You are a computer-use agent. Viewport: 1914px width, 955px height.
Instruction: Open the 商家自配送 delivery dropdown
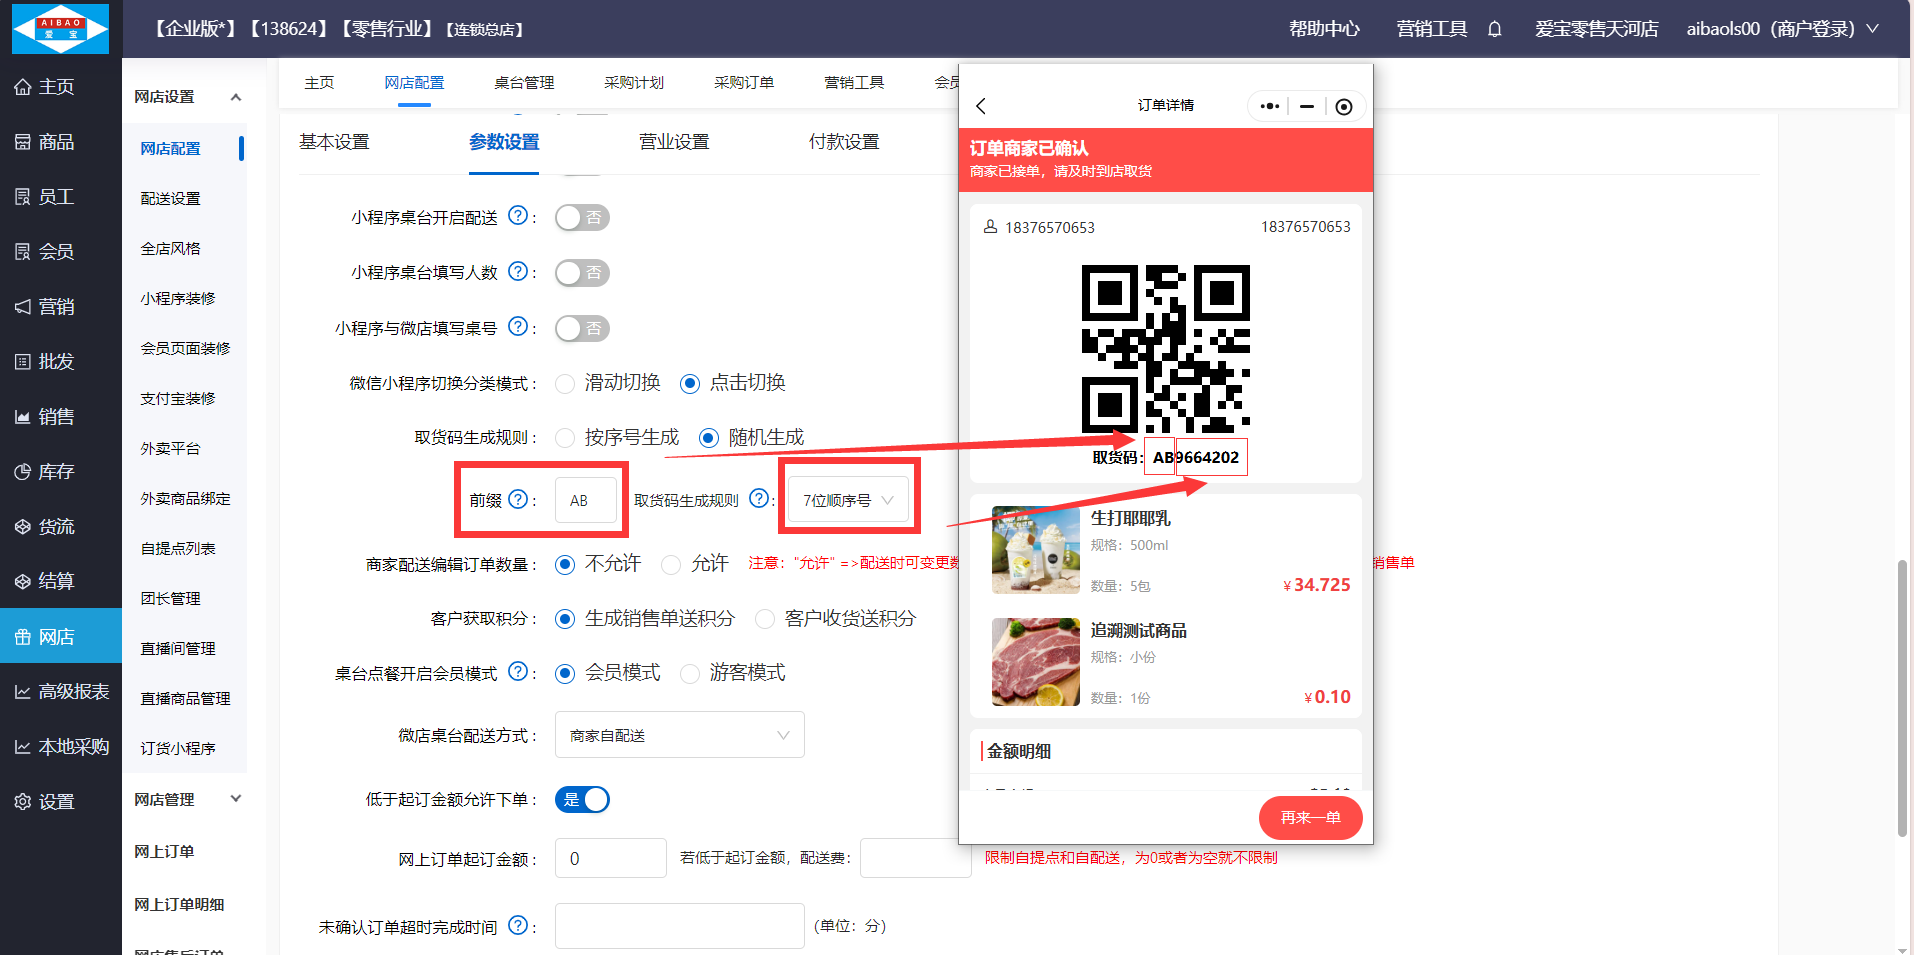pos(680,735)
